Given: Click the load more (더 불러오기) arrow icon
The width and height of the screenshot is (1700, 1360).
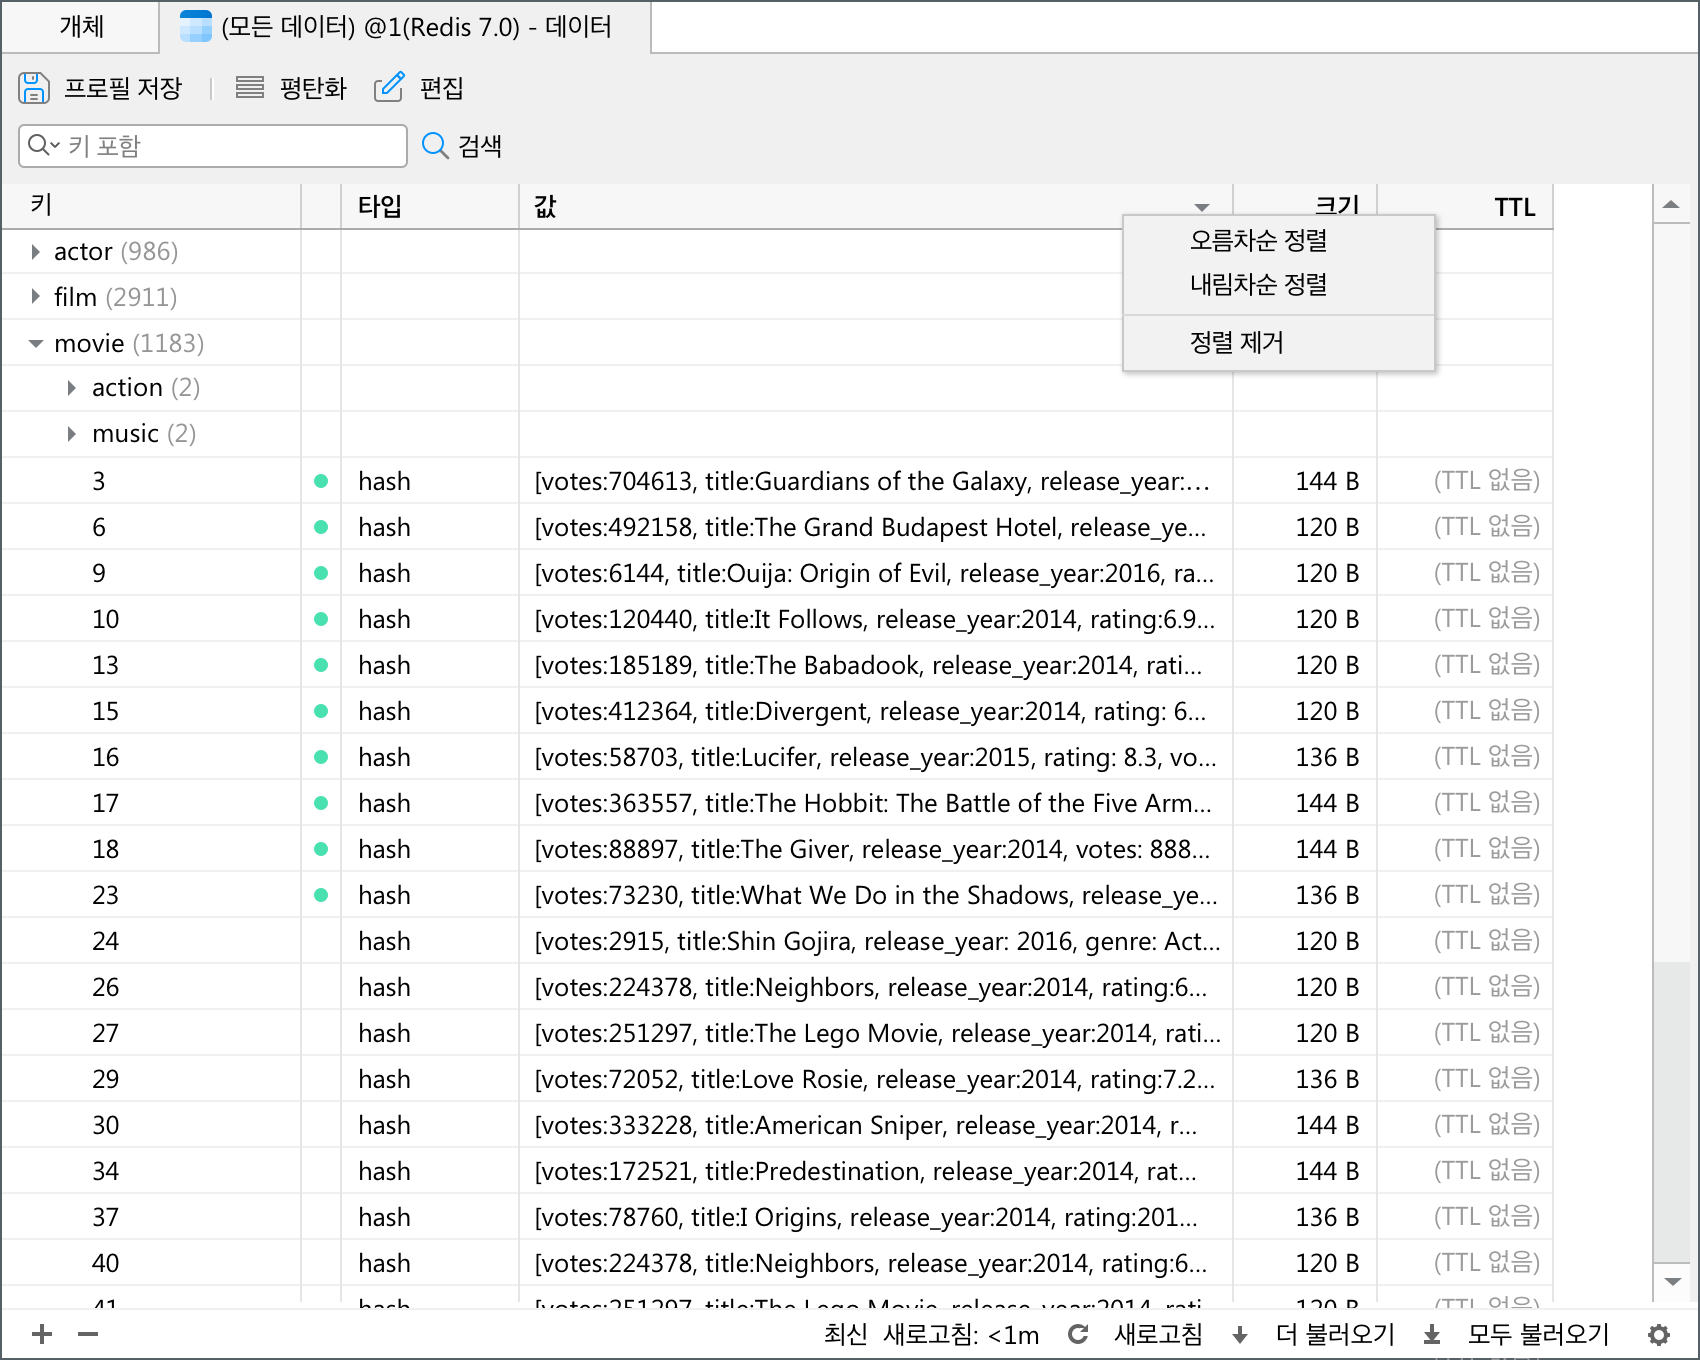Looking at the screenshot, I should 1240,1335.
